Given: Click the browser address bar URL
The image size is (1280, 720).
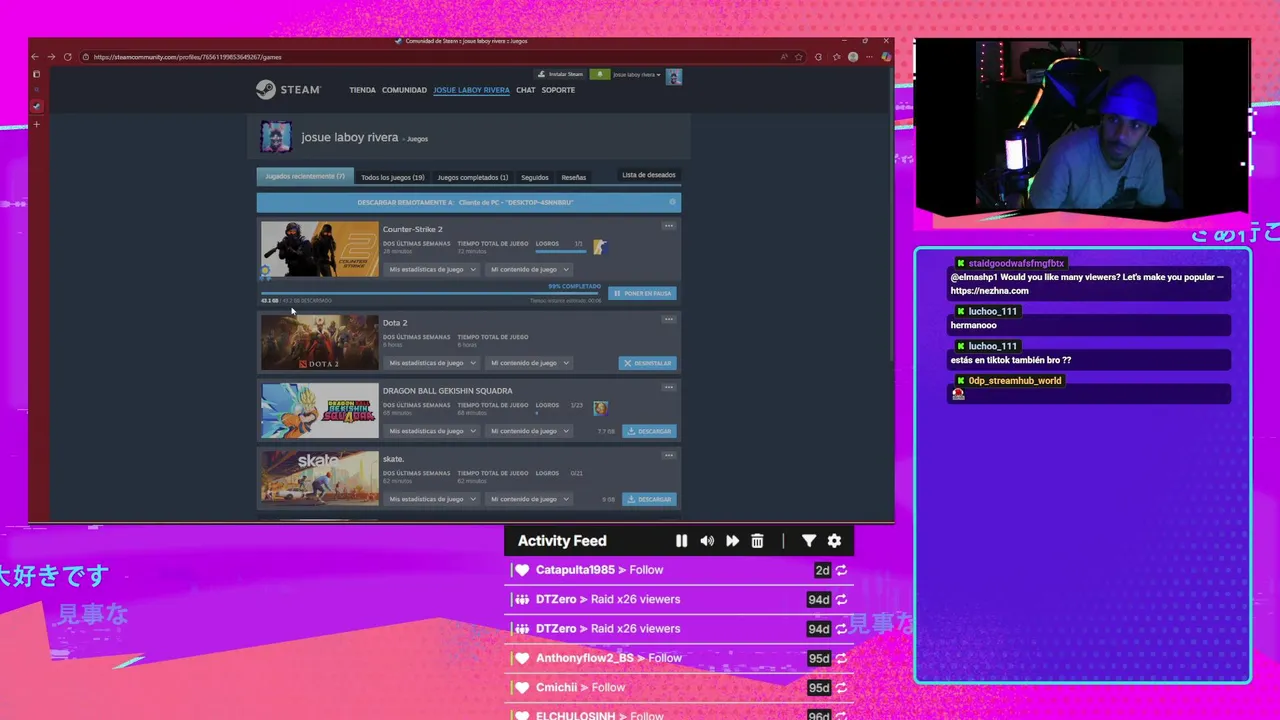Looking at the screenshot, I should click(x=188, y=57).
